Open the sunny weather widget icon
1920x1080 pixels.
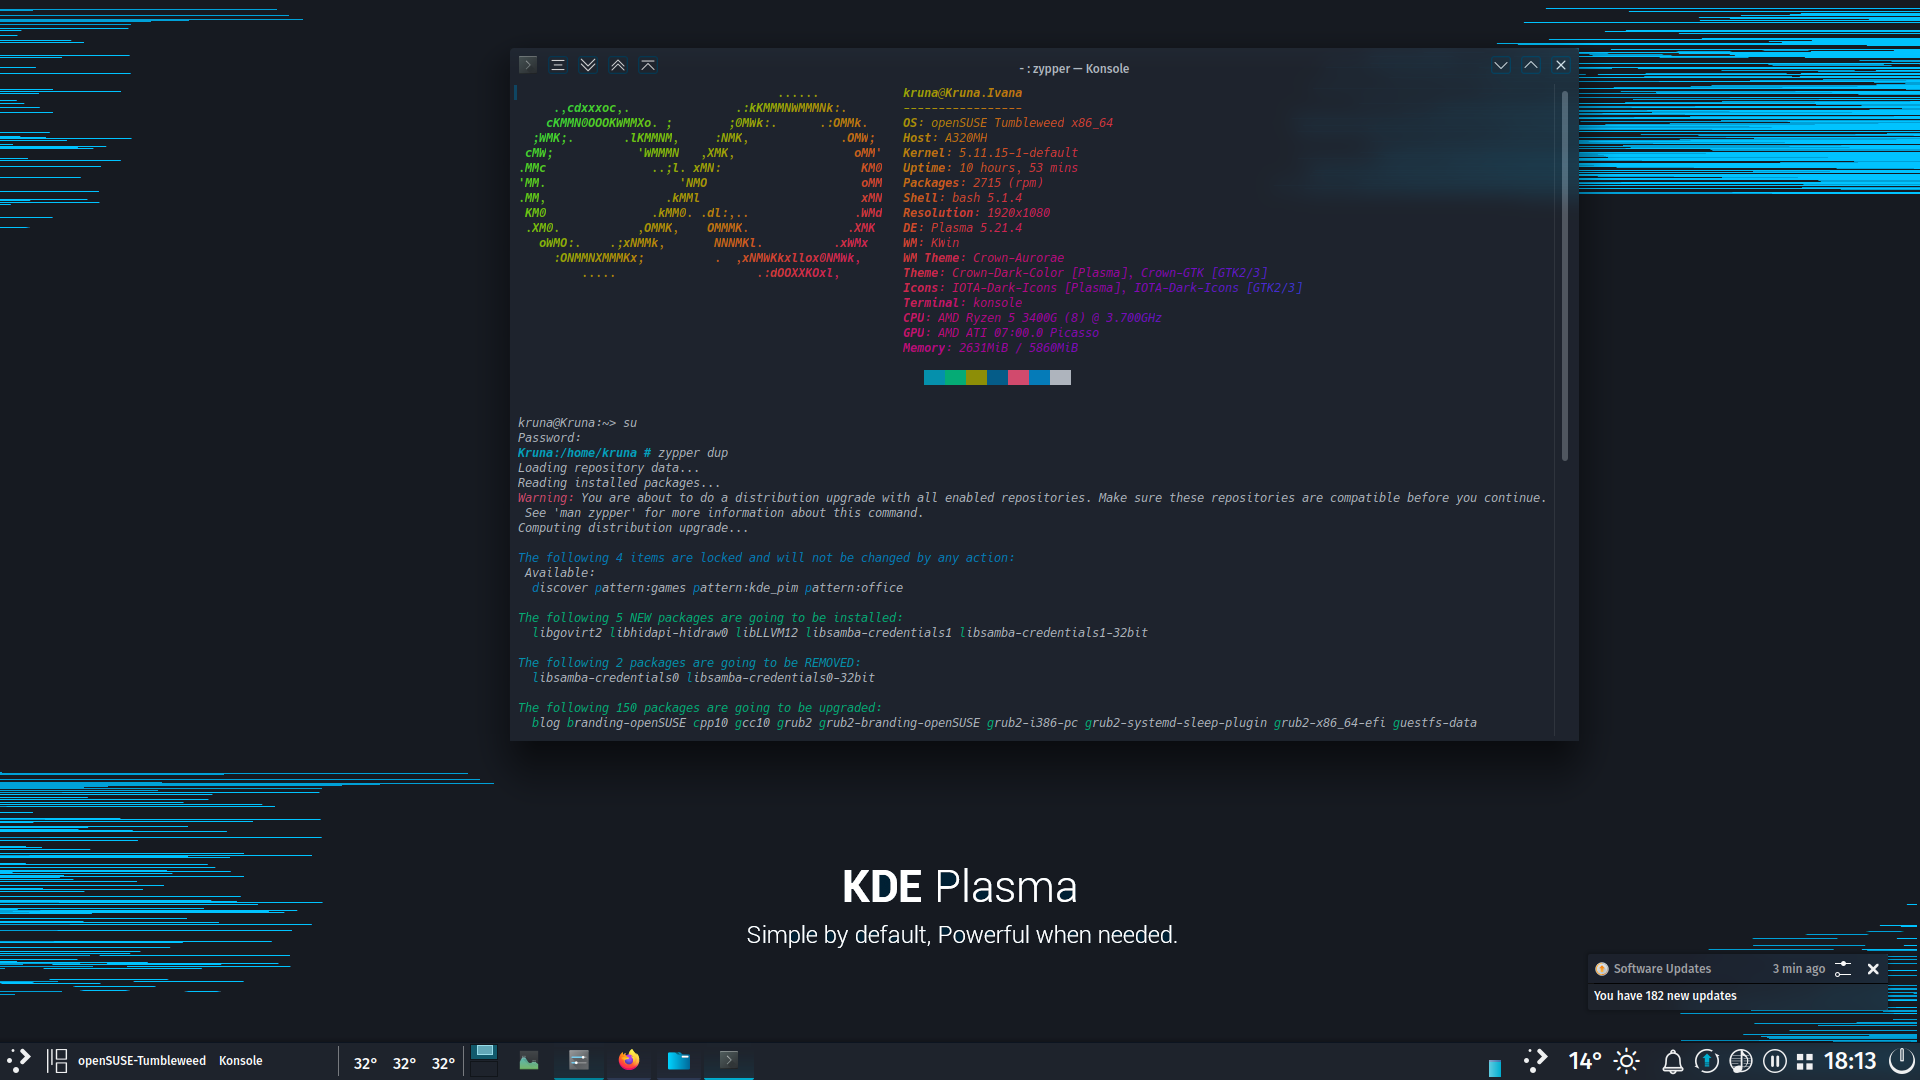(1627, 1061)
